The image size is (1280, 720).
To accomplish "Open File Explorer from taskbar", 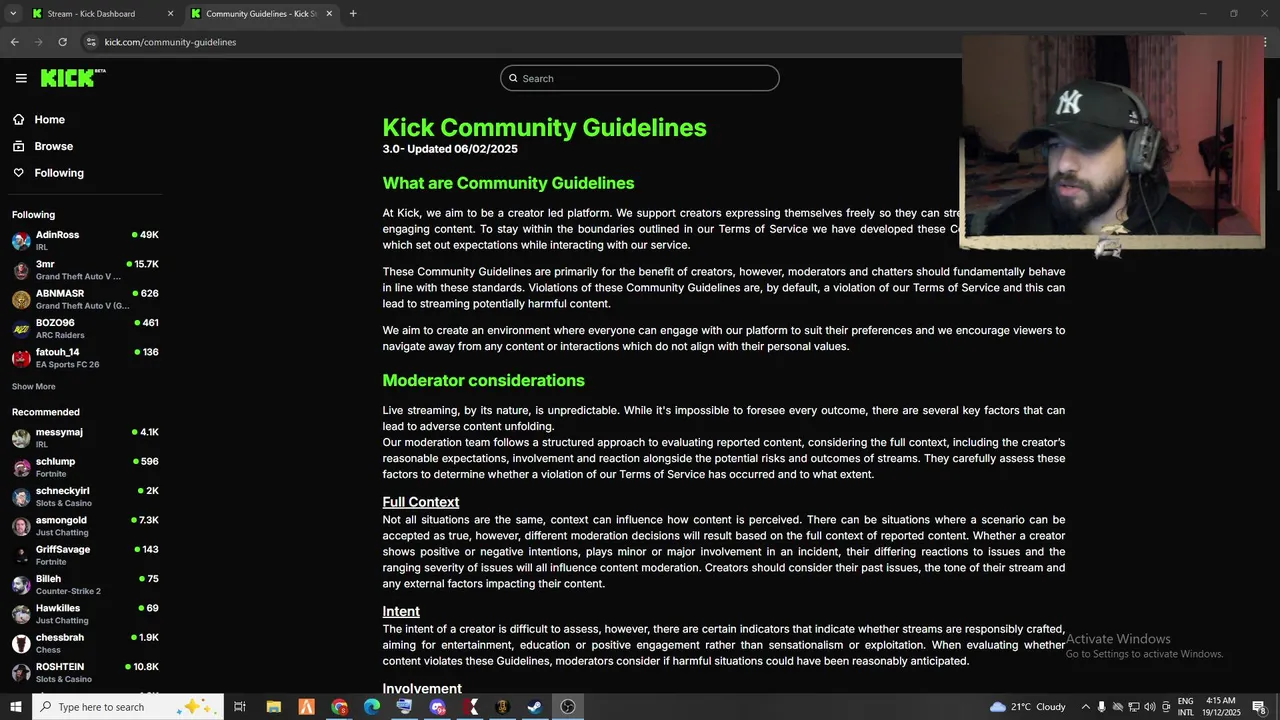I will 273,707.
